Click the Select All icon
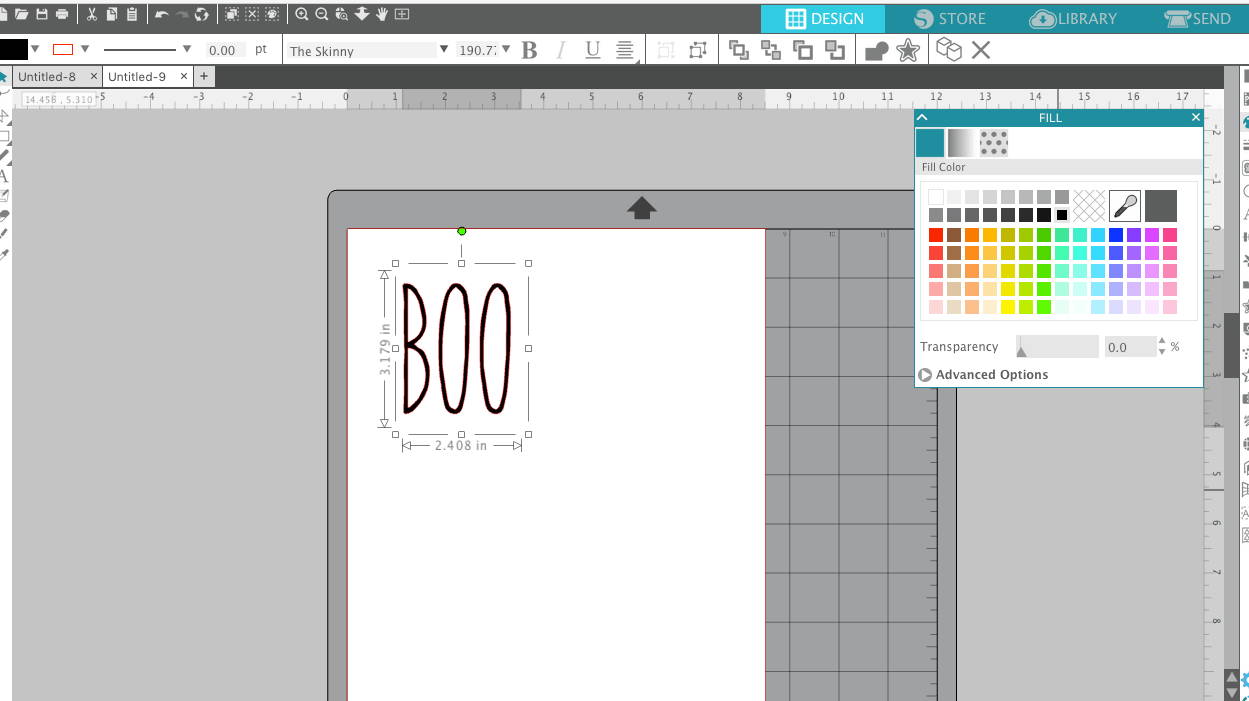1249x701 pixels. (x=232, y=15)
